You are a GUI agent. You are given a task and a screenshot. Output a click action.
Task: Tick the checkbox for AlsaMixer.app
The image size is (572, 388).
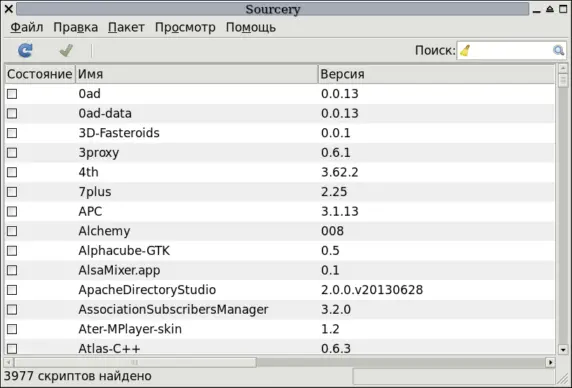coord(12,270)
